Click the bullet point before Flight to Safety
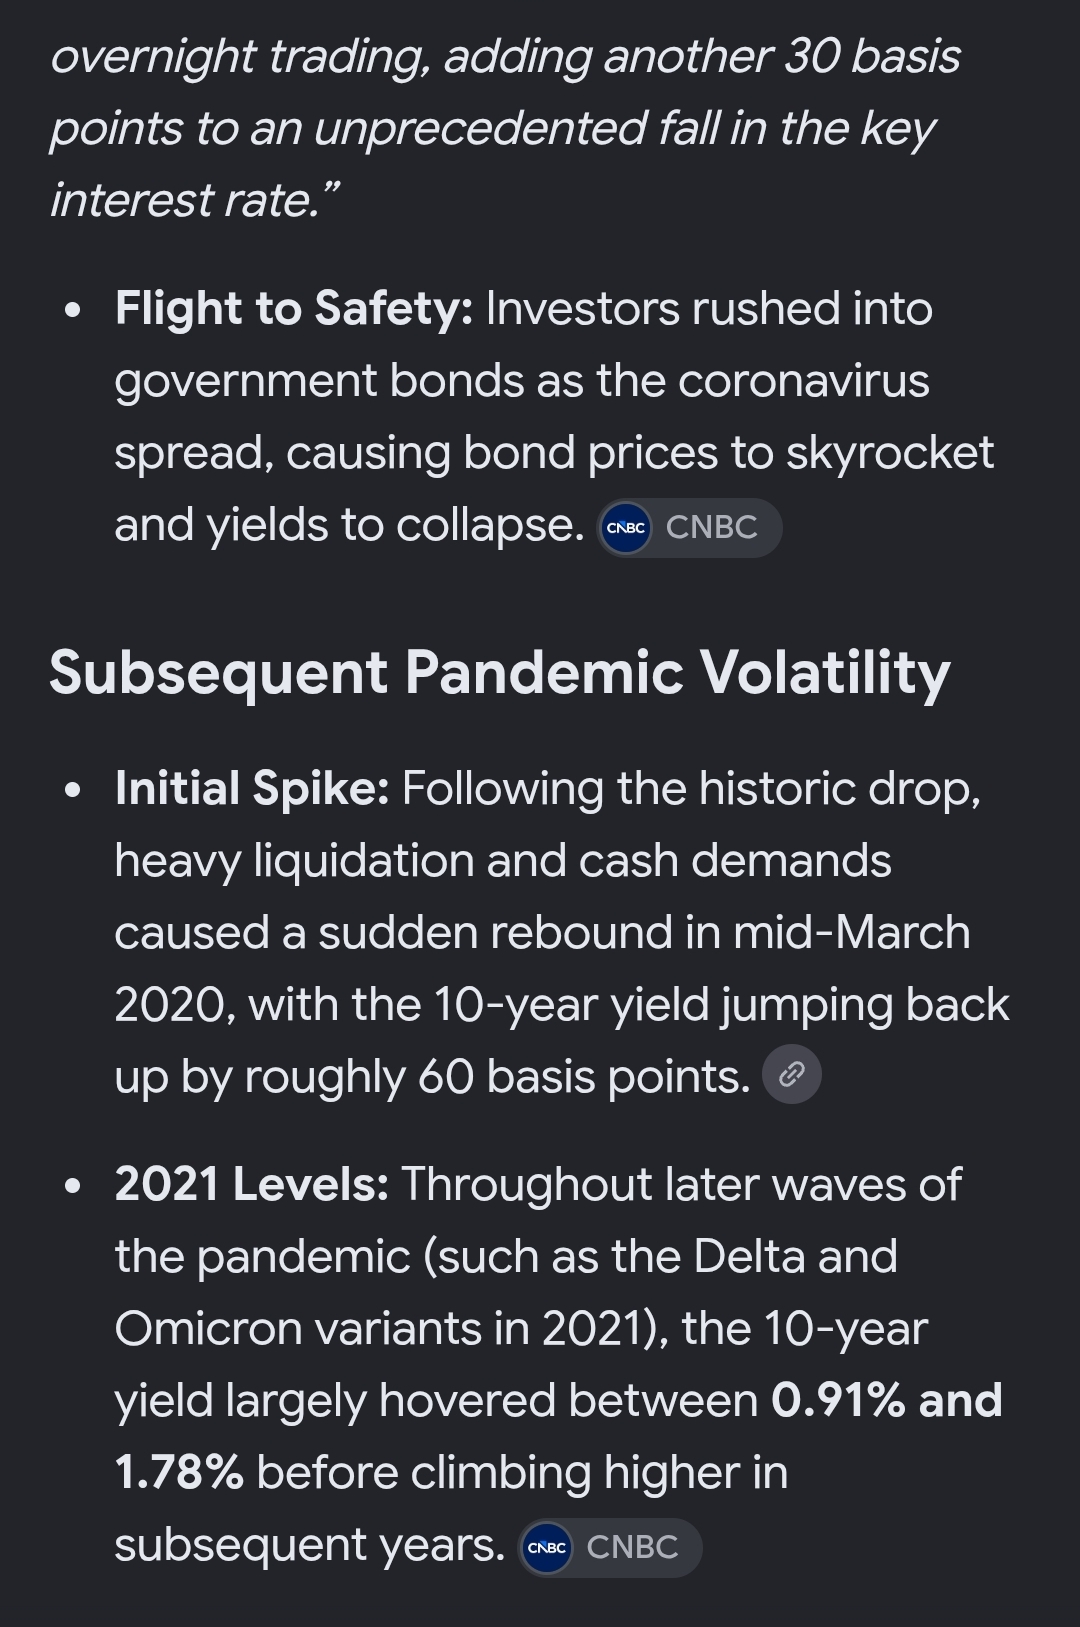The image size is (1080, 1627). coord(71,310)
